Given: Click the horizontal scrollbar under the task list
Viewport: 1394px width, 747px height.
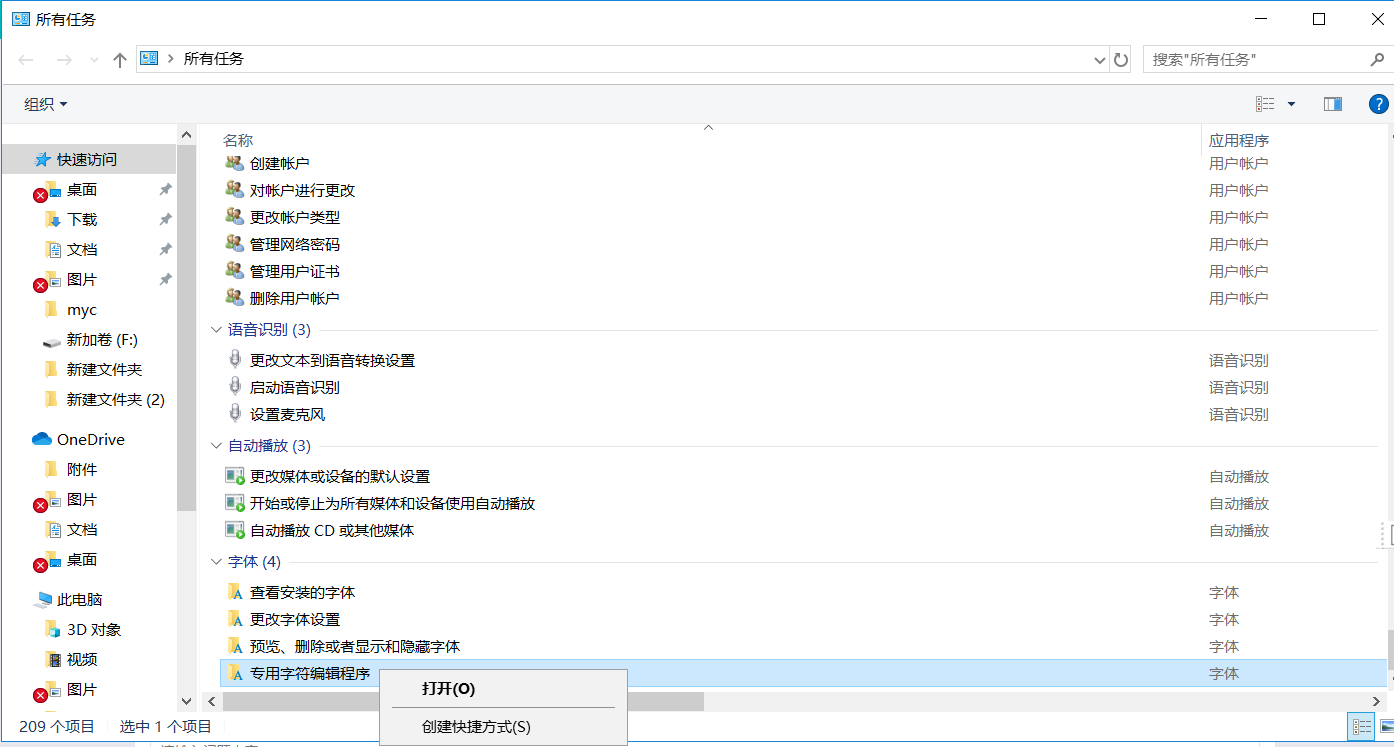Looking at the screenshot, I should point(463,702).
